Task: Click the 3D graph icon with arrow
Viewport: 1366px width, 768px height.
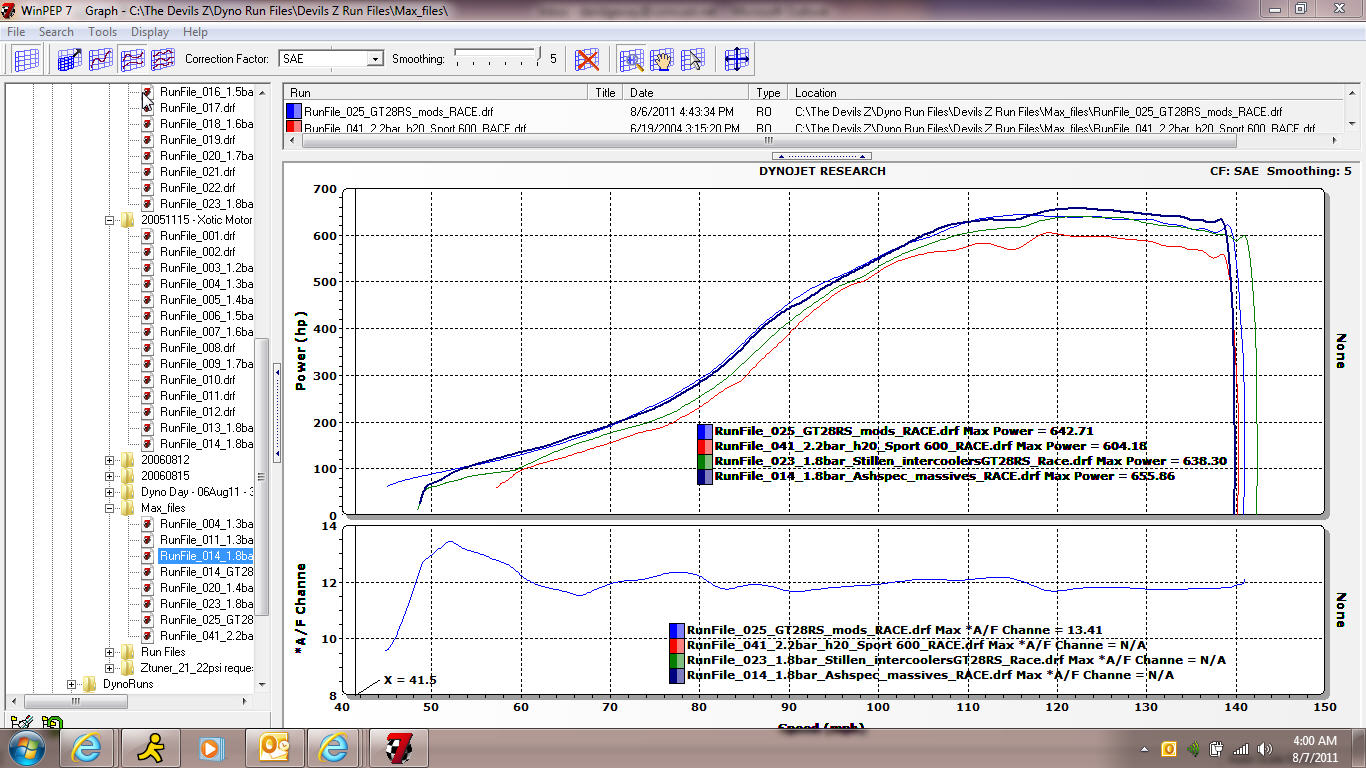Action: (x=69, y=59)
